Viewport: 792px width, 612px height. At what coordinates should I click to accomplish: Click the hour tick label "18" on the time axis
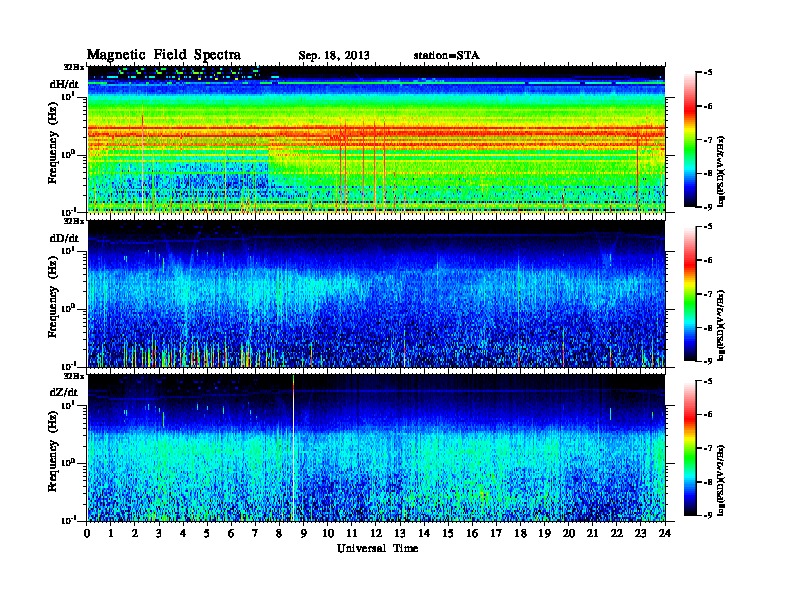pos(520,533)
